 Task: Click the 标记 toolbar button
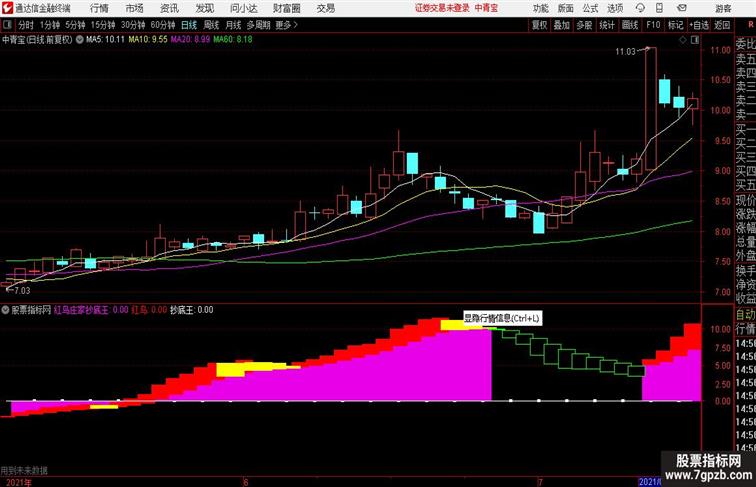coord(675,25)
